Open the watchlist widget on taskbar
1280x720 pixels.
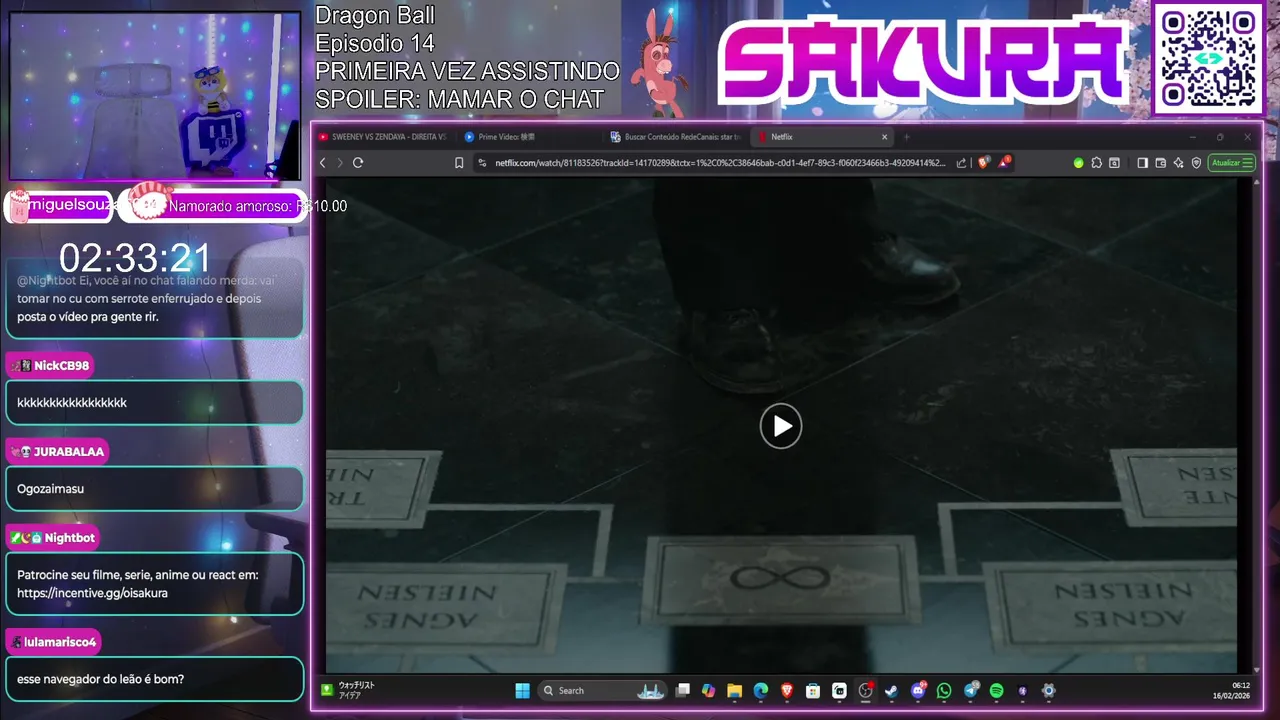[348, 690]
